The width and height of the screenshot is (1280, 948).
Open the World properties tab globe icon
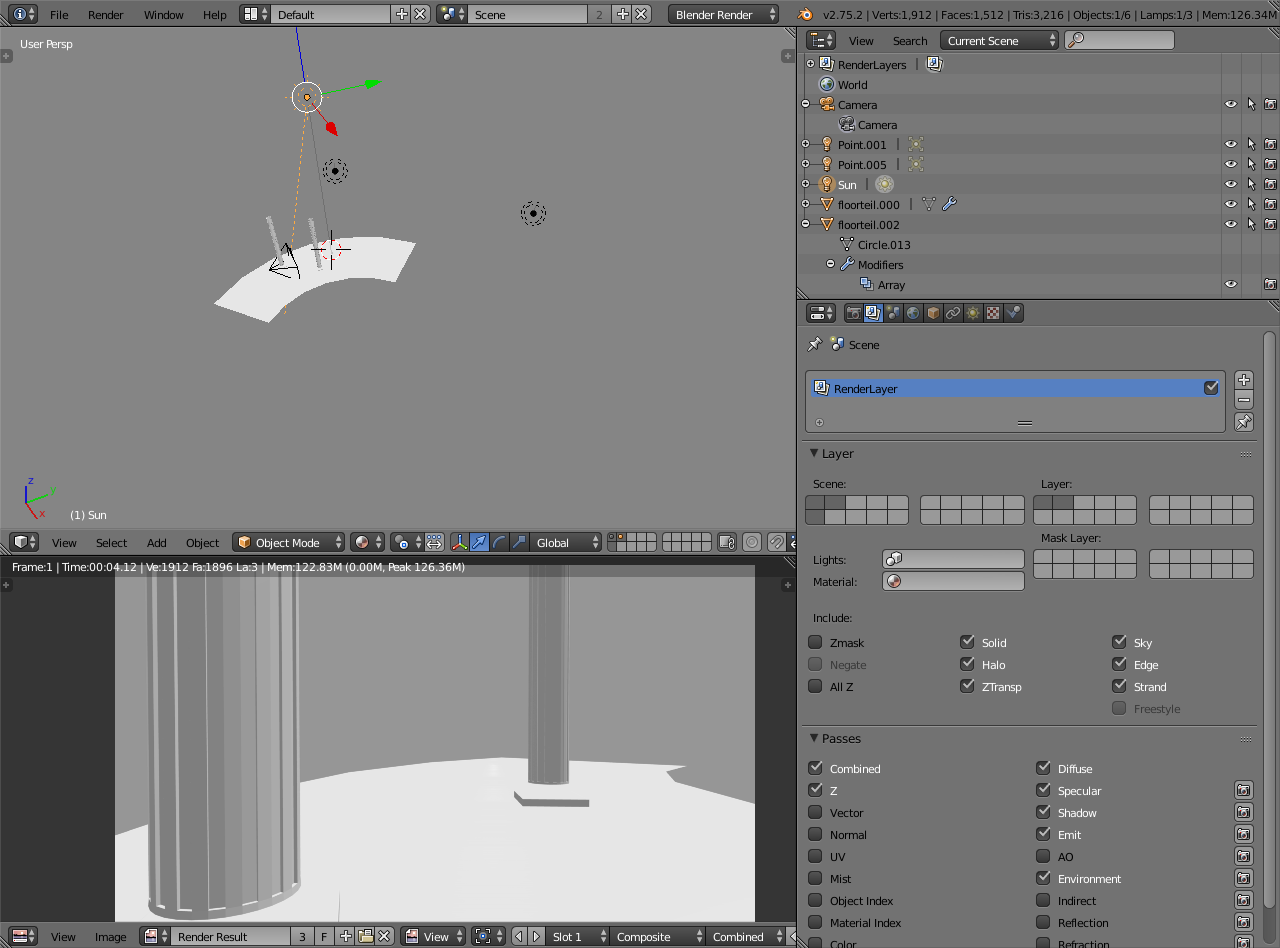click(x=913, y=313)
